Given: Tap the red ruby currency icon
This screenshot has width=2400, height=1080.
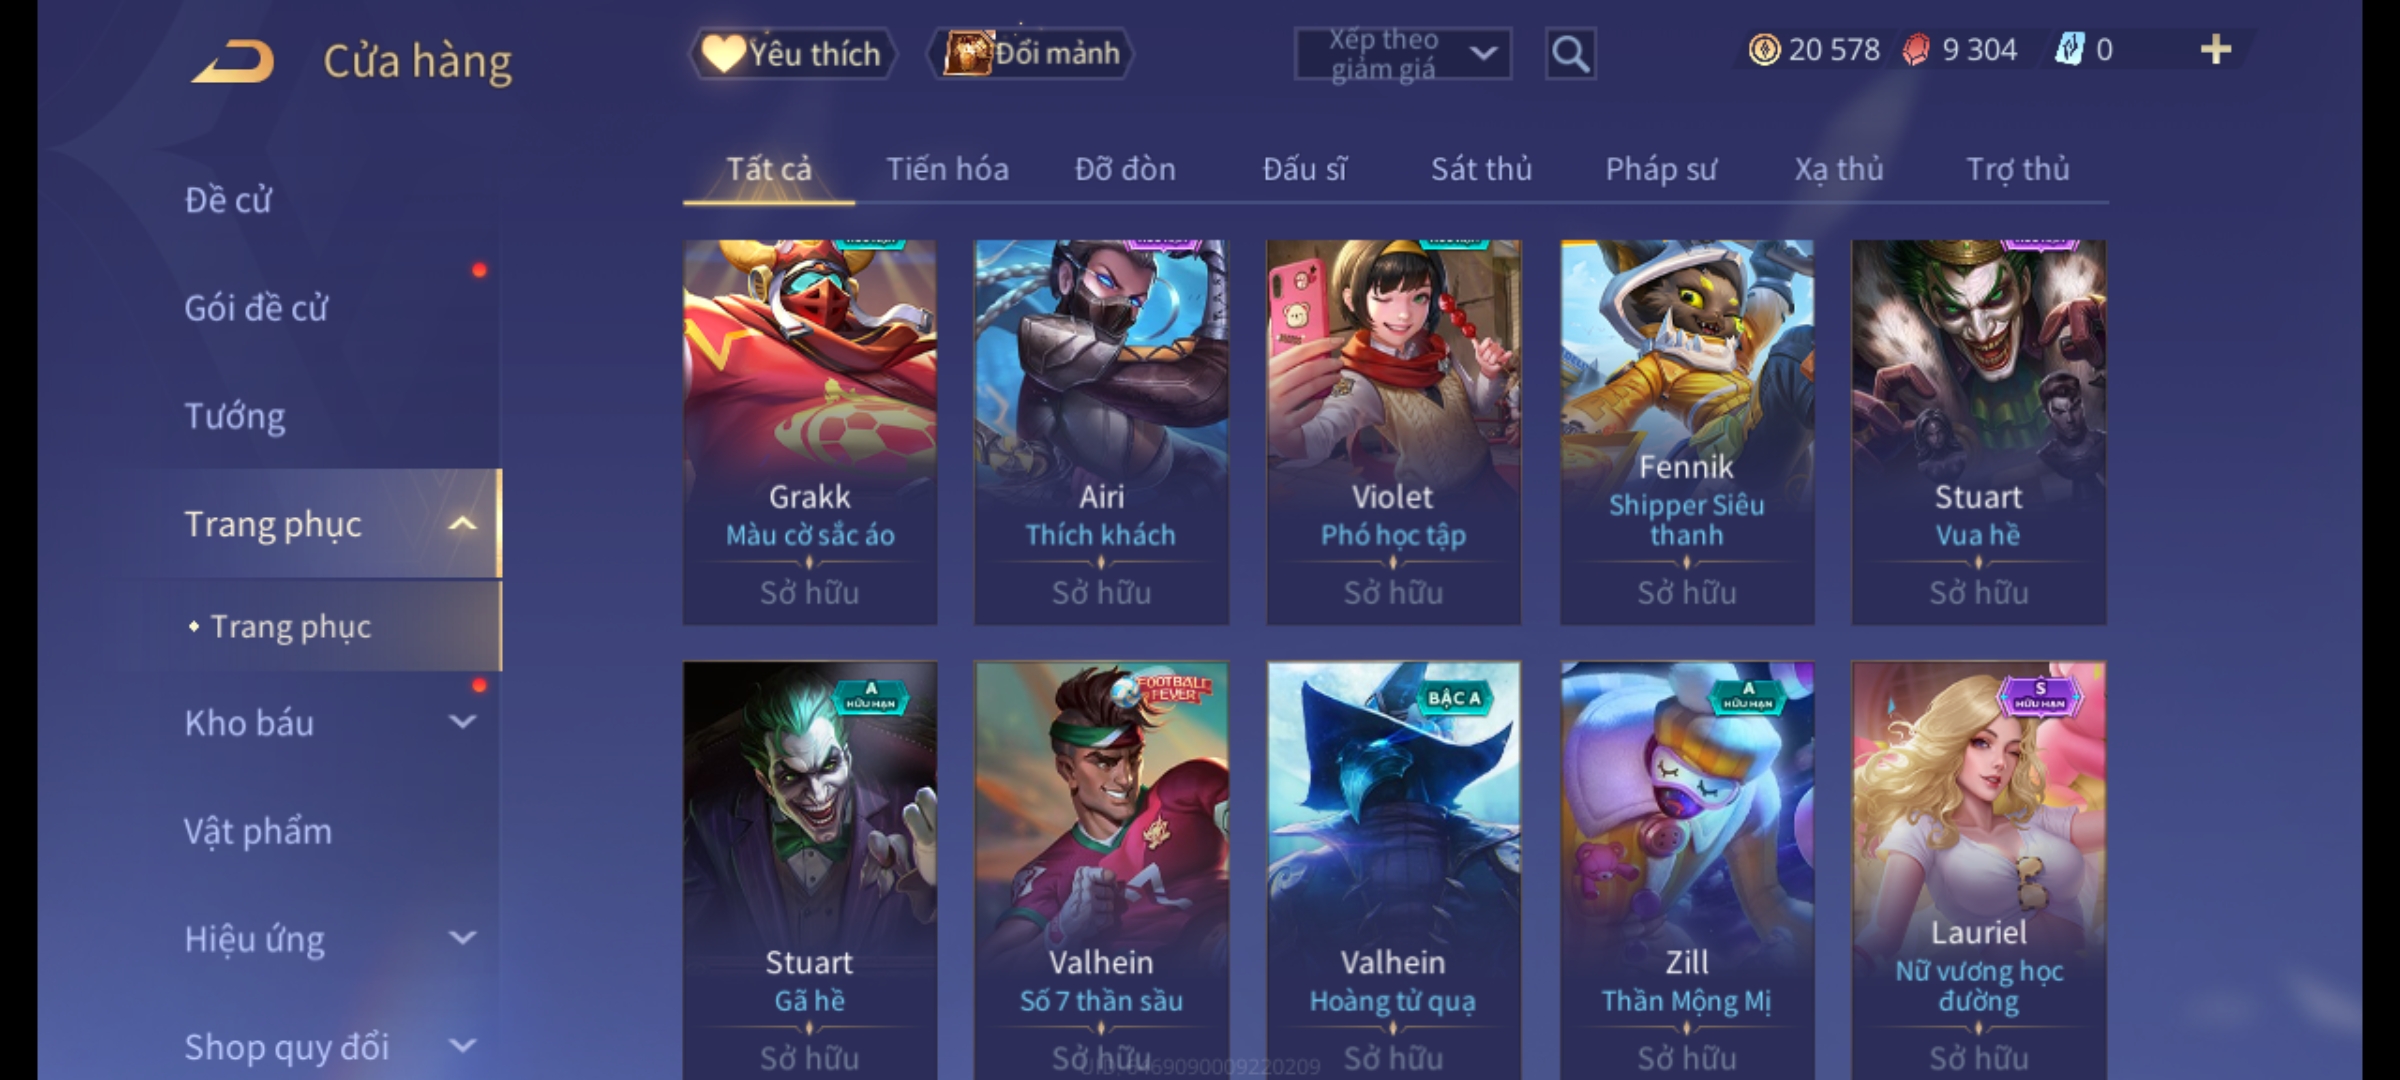Looking at the screenshot, I should click(1916, 49).
